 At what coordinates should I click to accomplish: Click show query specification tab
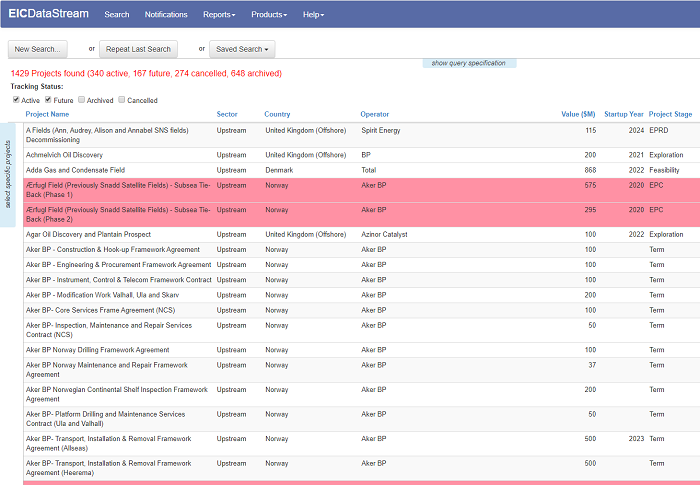pos(469,63)
